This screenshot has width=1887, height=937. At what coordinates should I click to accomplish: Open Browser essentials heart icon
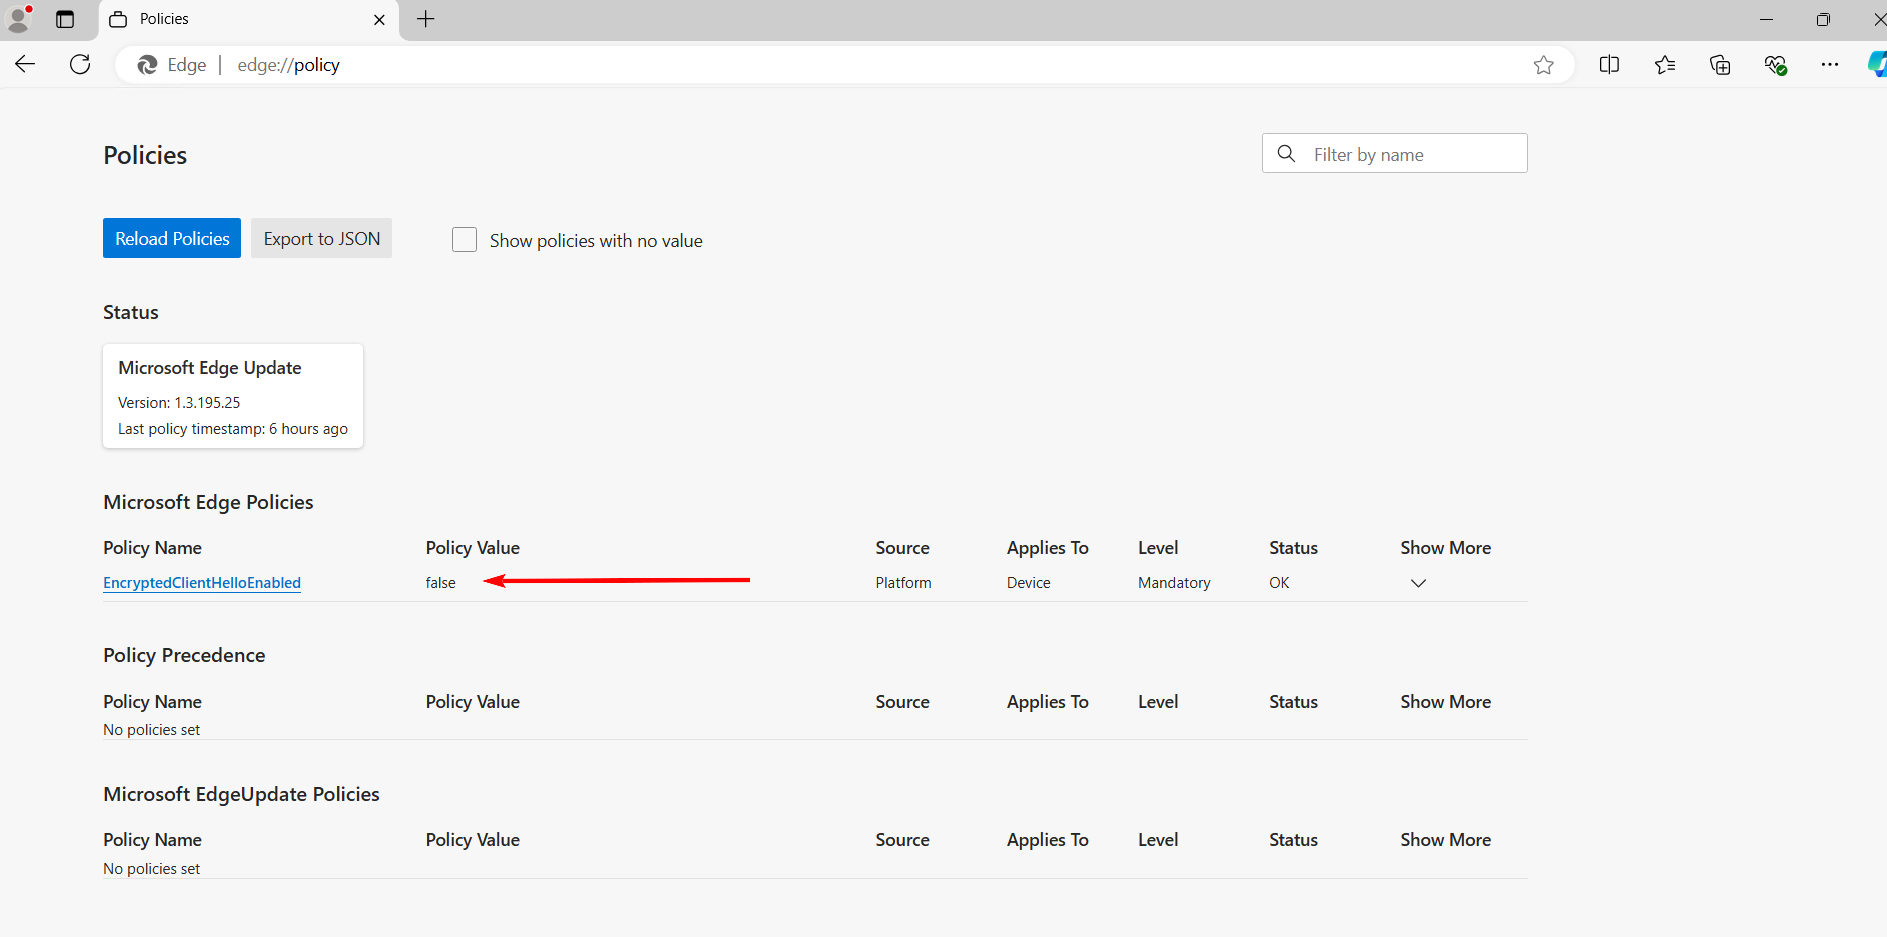point(1775,65)
